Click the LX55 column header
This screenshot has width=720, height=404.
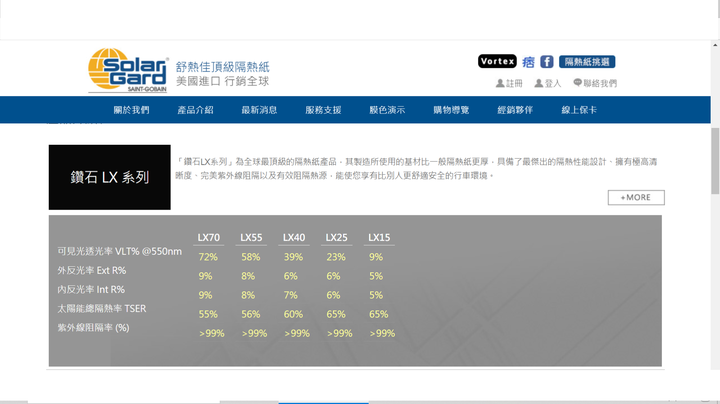click(x=251, y=237)
